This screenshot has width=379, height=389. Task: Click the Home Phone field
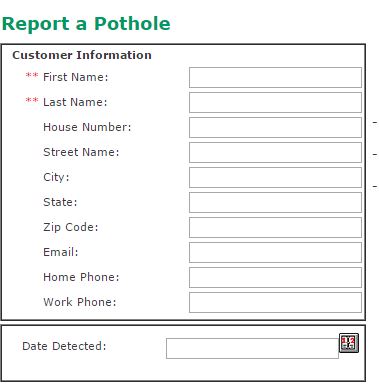[275, 277]
